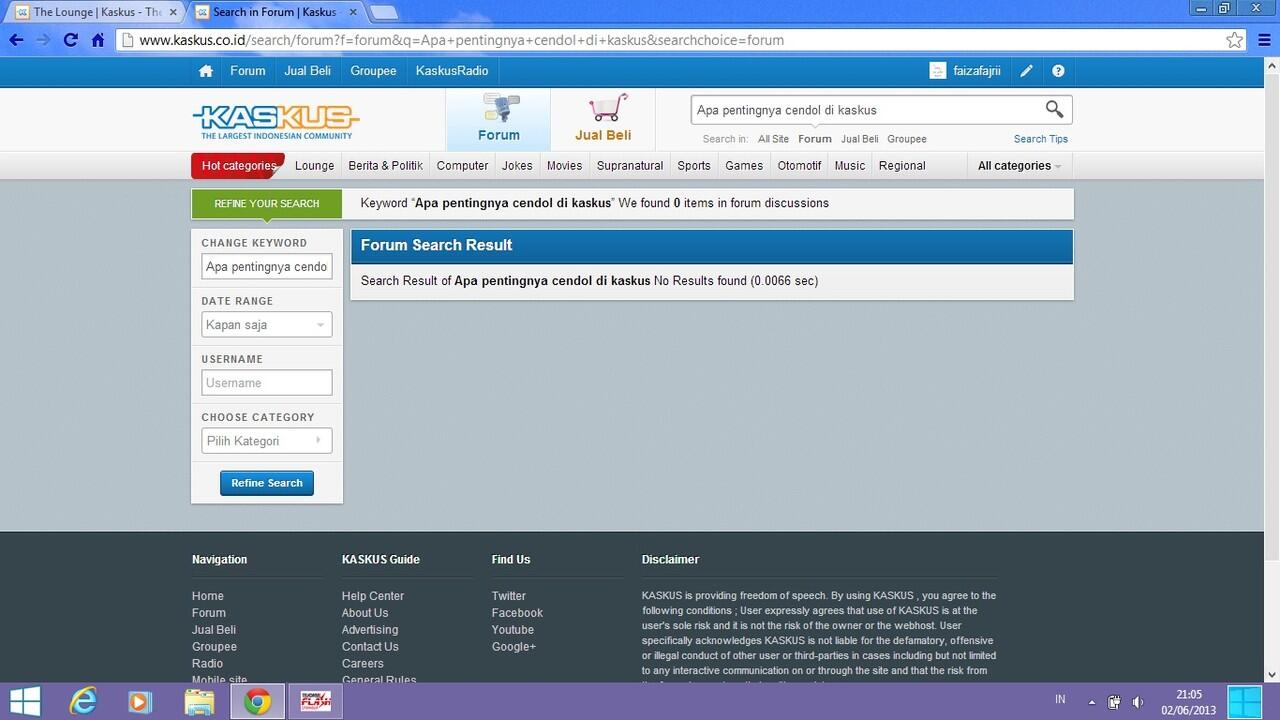Bookmark this page with the star icon
Viewport: 1280px width, 720px height.
pyautogui.click(x=1235, y=40)
